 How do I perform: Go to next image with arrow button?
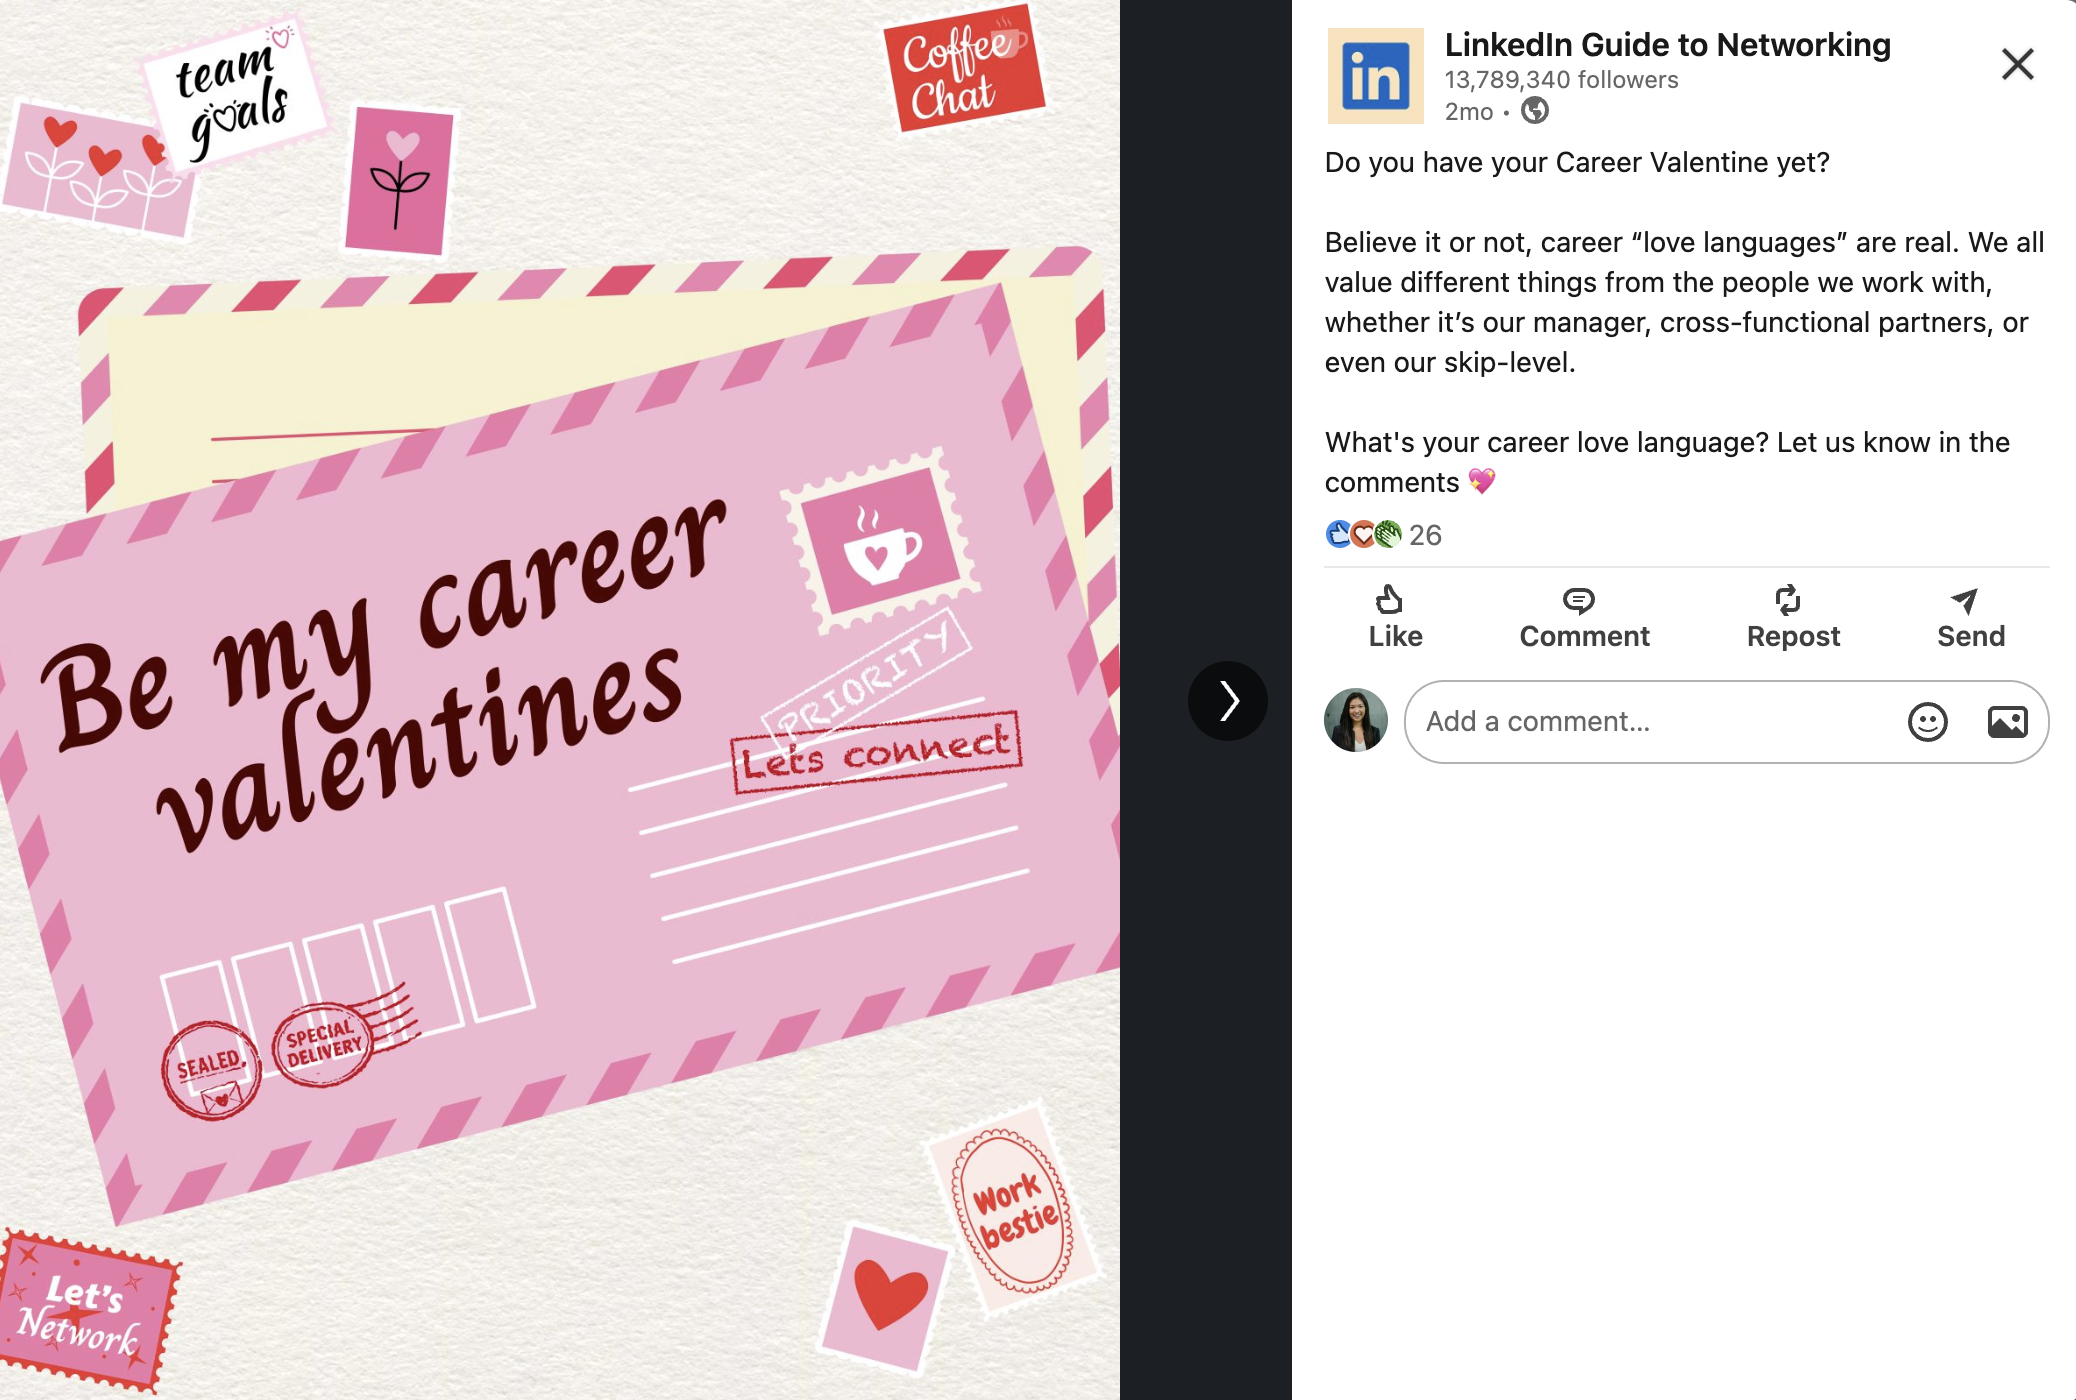click(1228, 701)
